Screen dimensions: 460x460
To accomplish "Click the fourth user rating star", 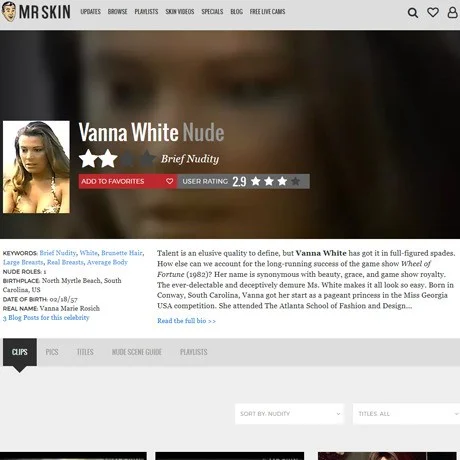I will click(x=295, y=181).
